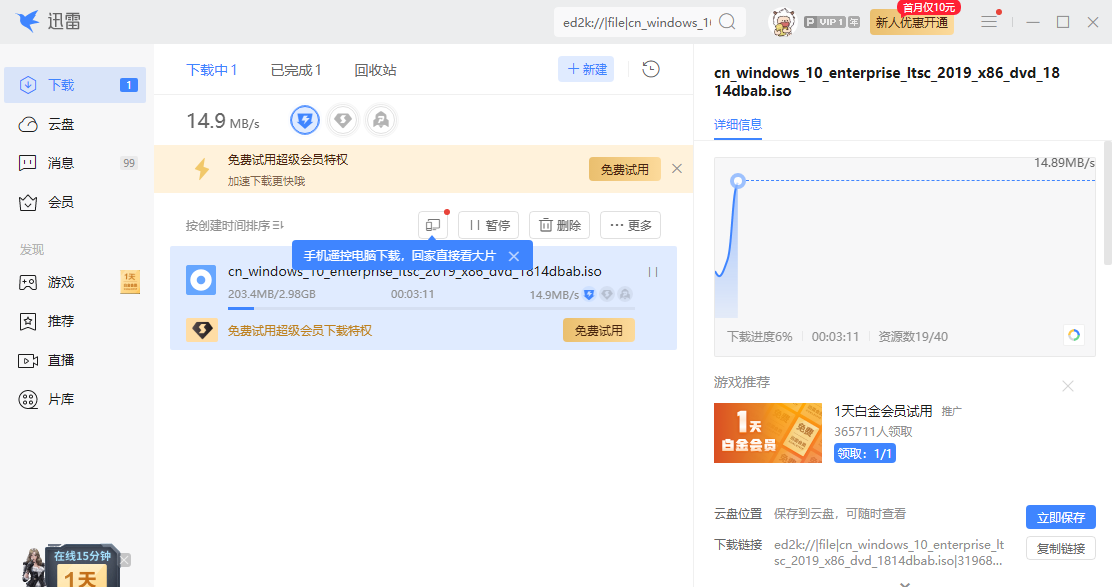Expand details with bottom chevron arrow
Screen dimensions: 1112x587
click(905, 583)
